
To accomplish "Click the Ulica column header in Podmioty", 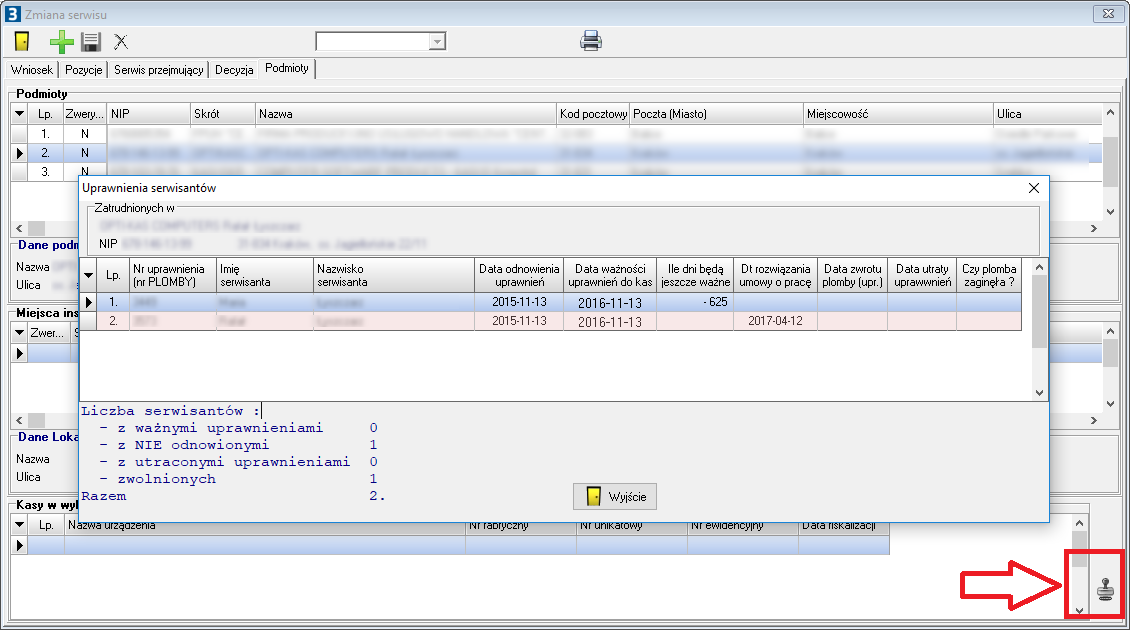I will tap(1047, 114).
